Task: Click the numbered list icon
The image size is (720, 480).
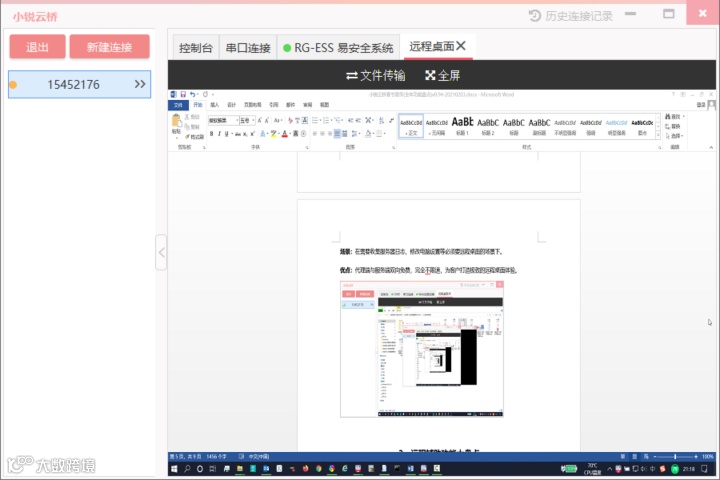Action: [326, 120]
